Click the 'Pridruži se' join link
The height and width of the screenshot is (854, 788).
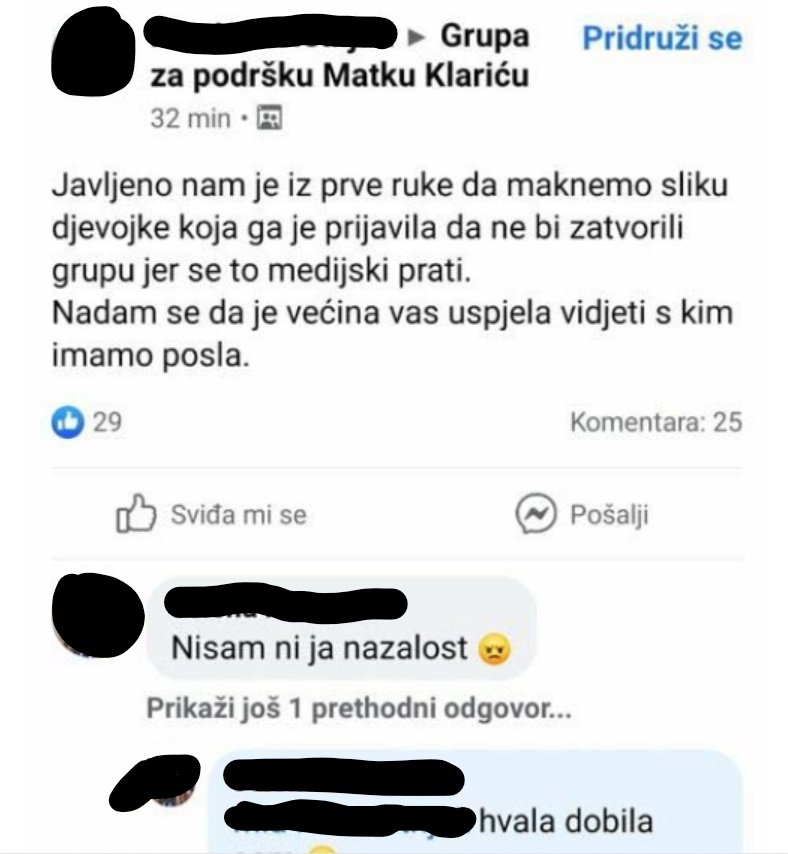(x=662, y=38)
